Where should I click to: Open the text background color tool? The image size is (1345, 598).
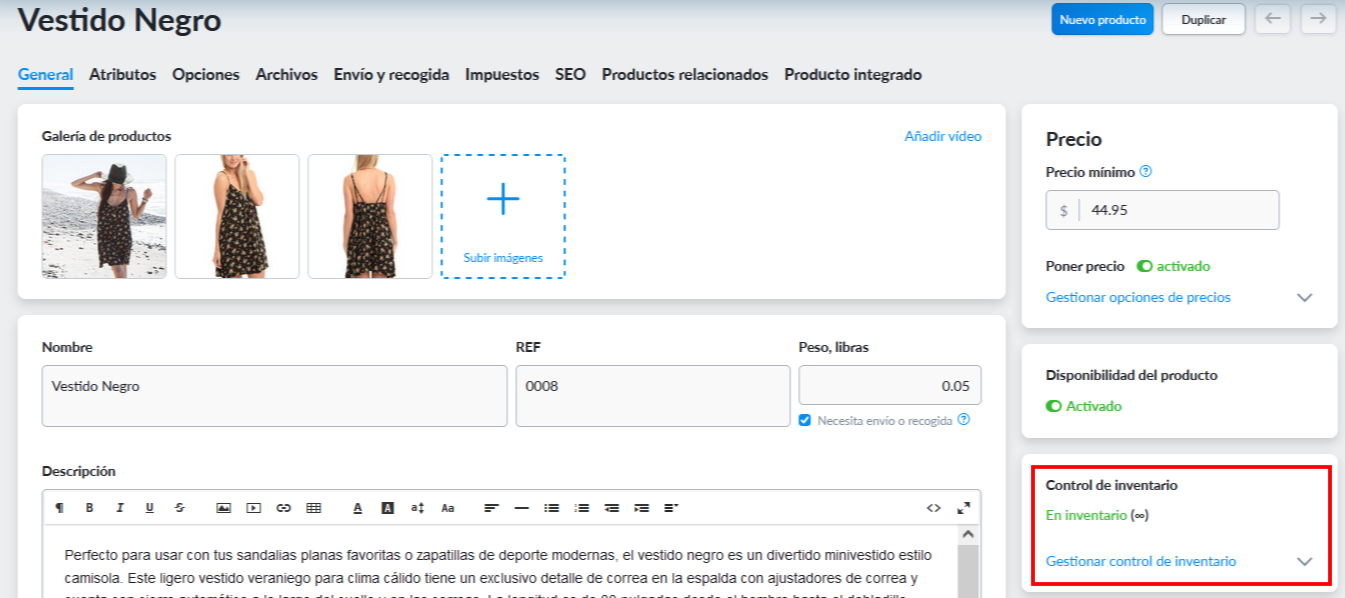(388, 508)
